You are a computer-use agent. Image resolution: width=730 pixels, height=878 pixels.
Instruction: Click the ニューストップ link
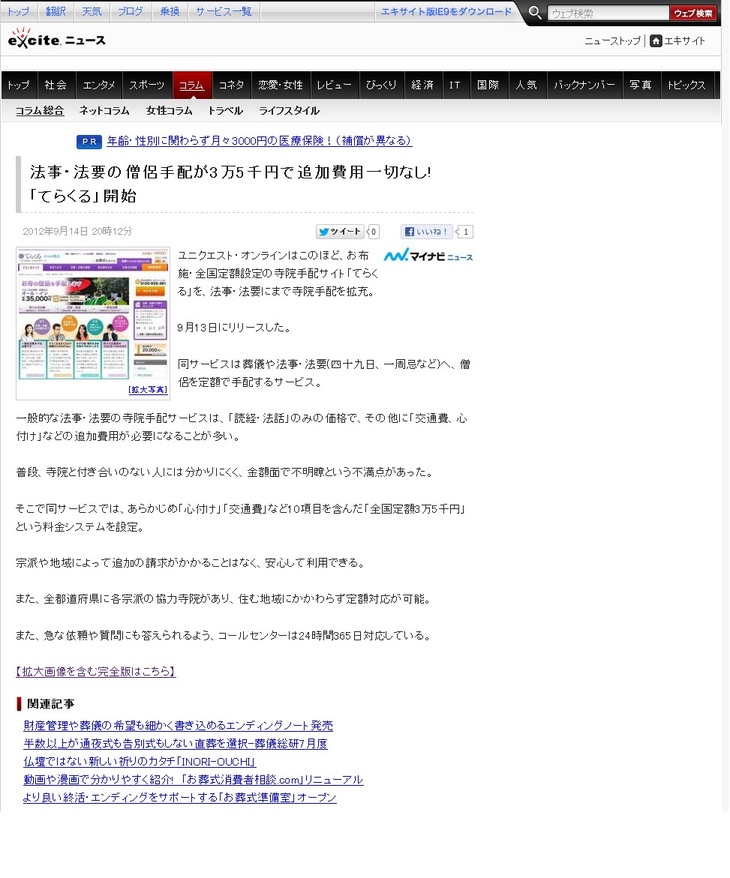coord(612,41)
